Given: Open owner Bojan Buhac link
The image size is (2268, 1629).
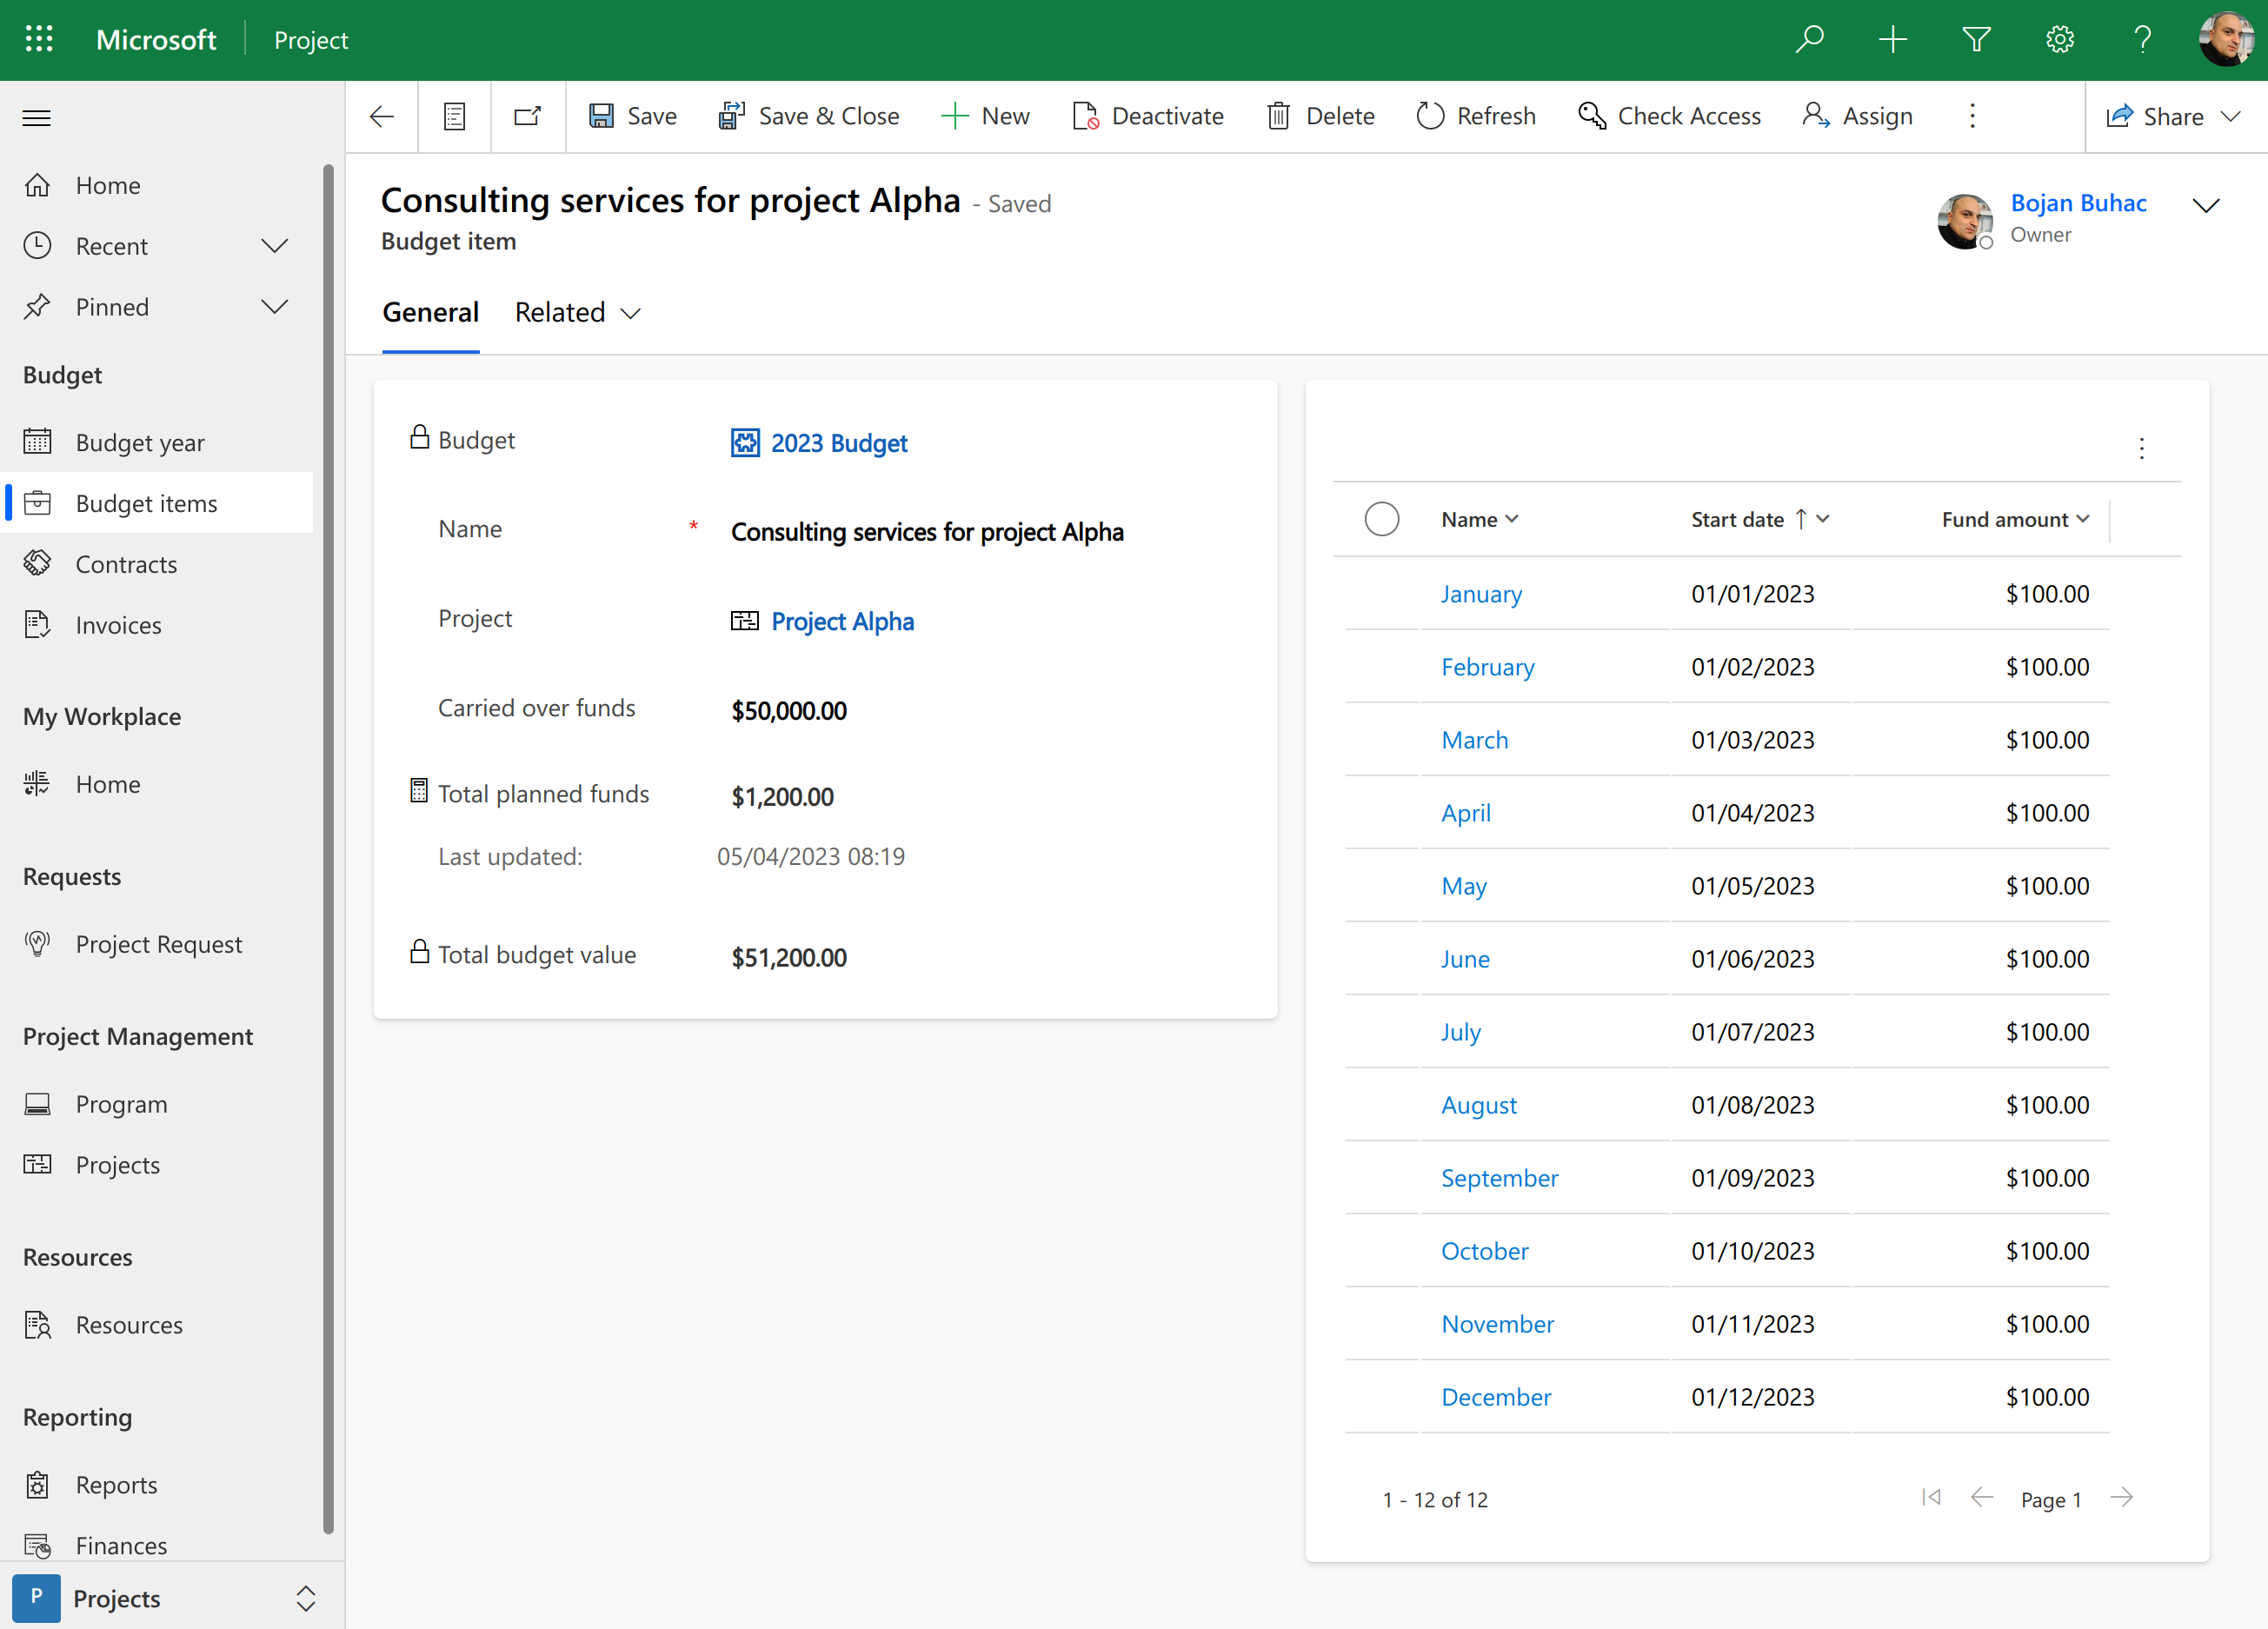Looking at the screenshot, I should coord(2078,203).
